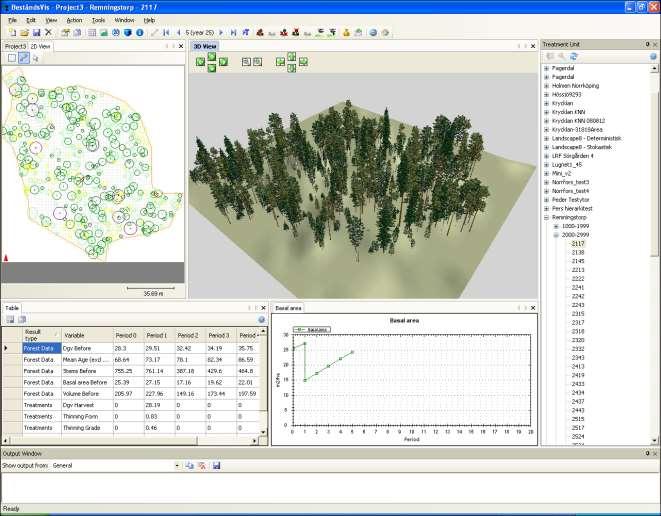The image size is (661, 516).
Task: Select treatment unit 2117 in tree
Action: coord(578,244)
